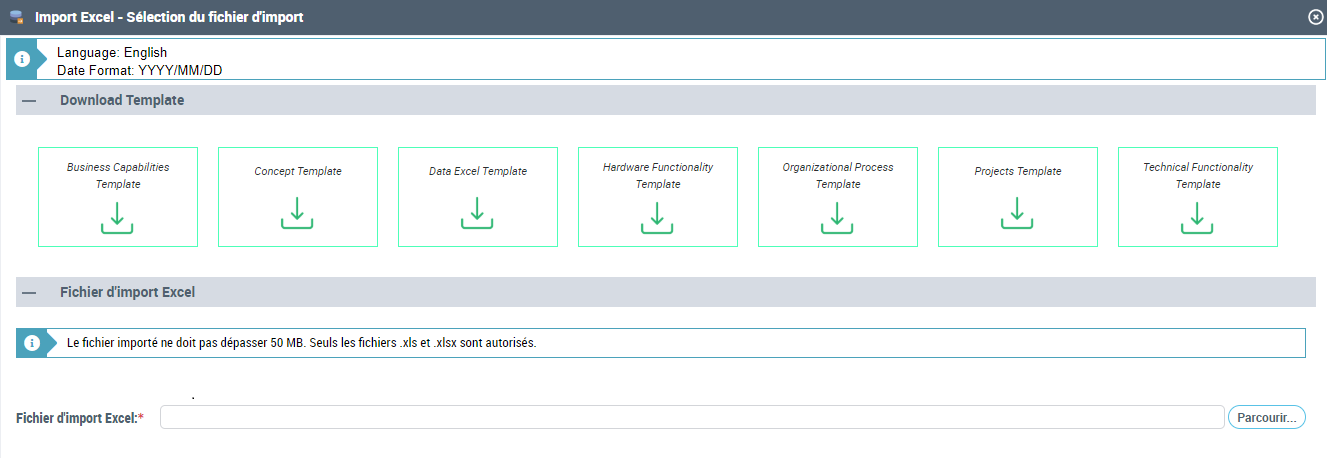The height and width of the screenshot is (458, 1327).
Task: Click the Technical Functionality Template download icon
Action: [x=1197, y=218]
